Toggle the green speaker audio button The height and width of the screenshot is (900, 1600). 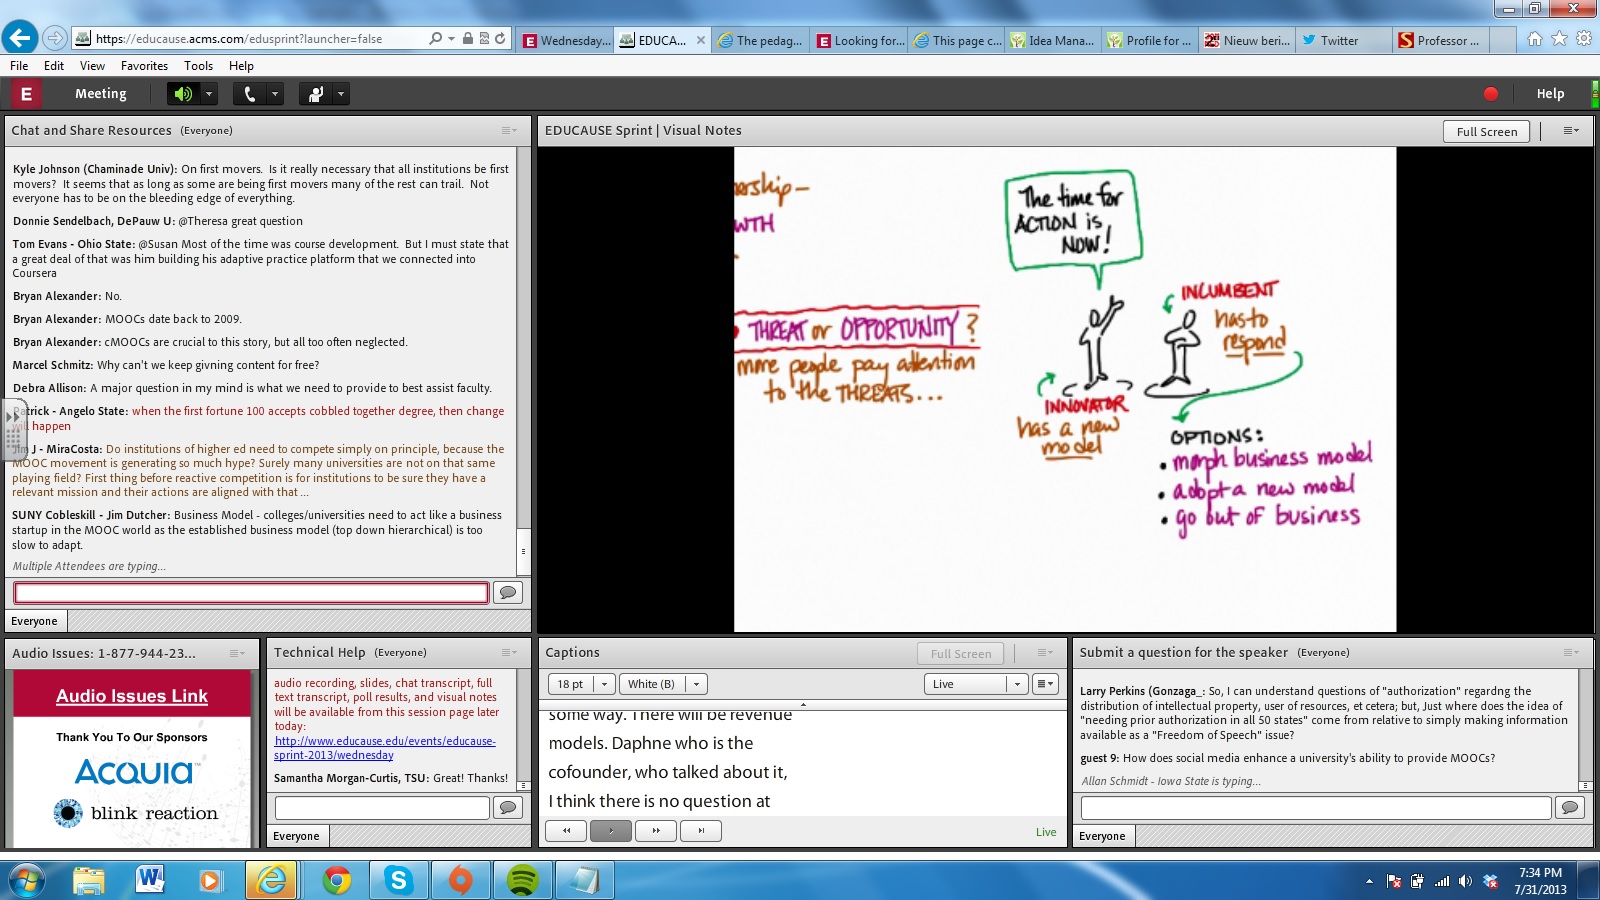(183, 94)
